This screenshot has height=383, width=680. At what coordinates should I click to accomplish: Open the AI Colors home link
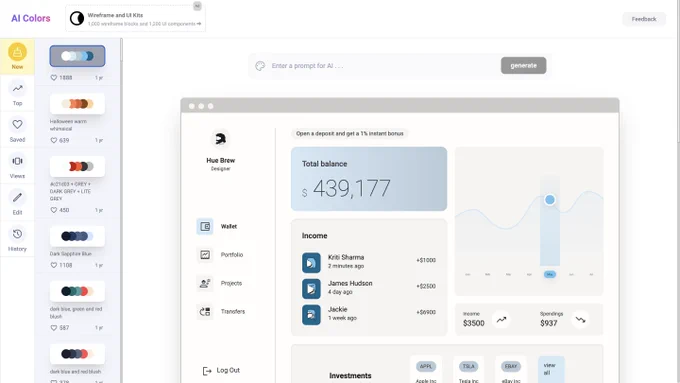[31, 18]
